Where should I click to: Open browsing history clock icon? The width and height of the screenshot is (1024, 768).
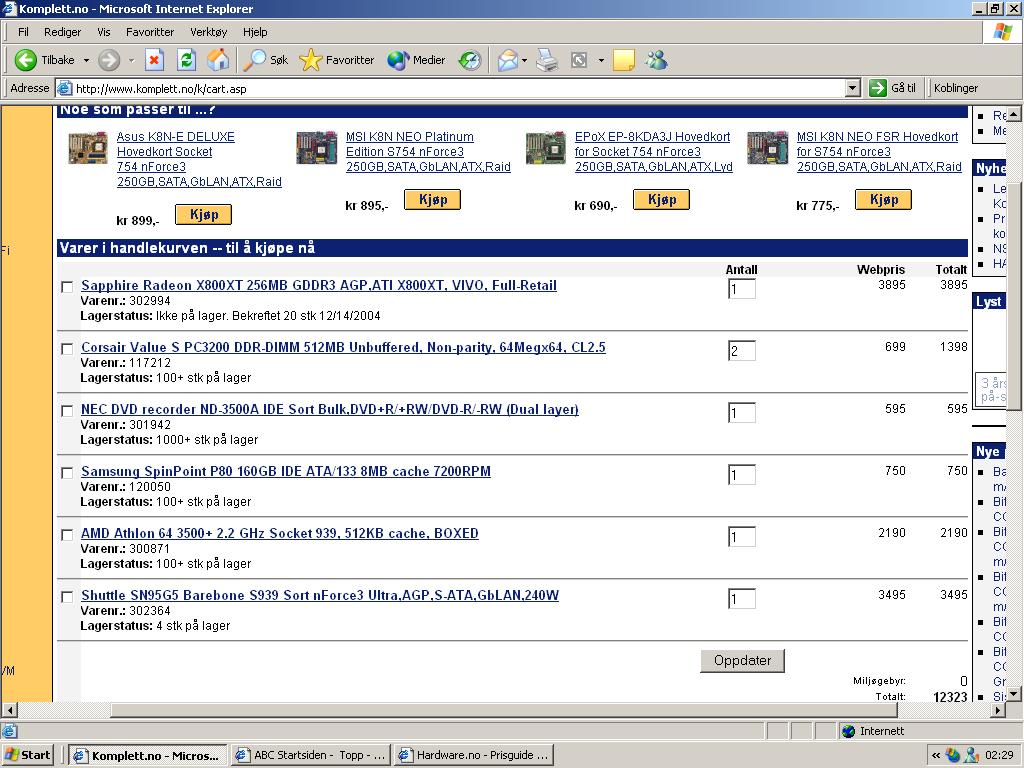pyautogui.click(x=470, y=60)
